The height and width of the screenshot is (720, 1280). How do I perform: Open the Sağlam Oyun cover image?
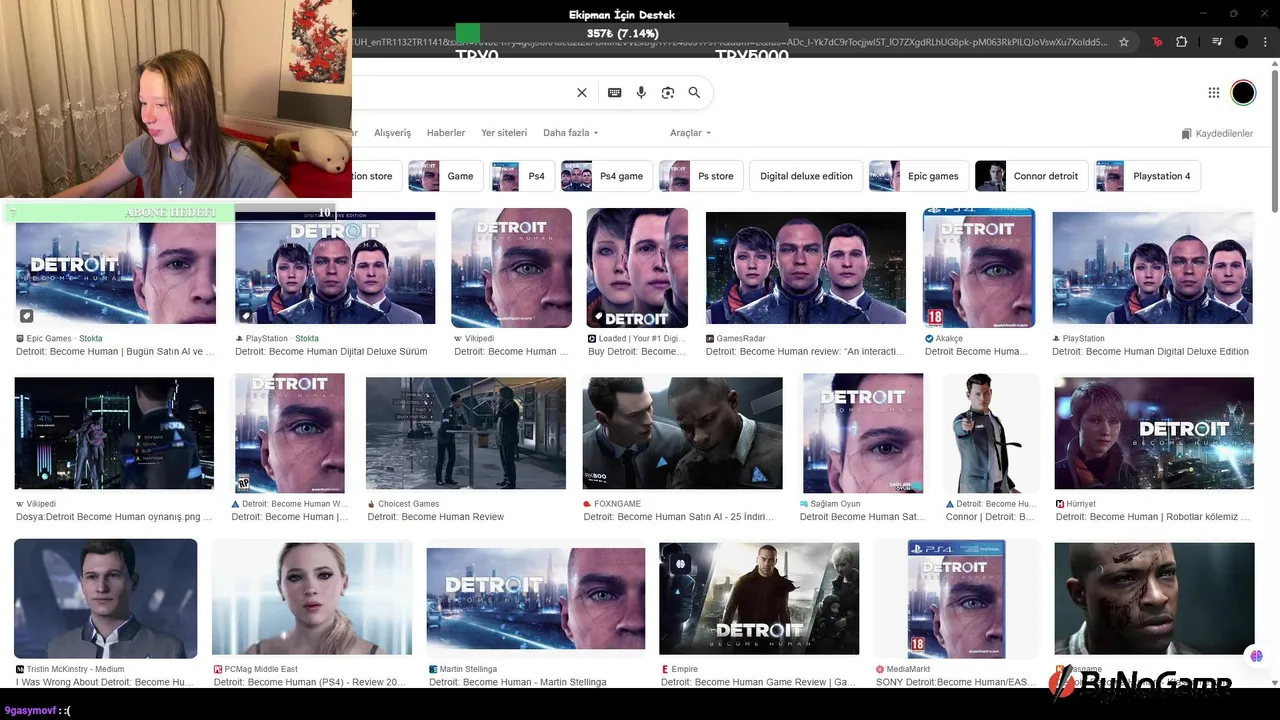click(863, 433)
